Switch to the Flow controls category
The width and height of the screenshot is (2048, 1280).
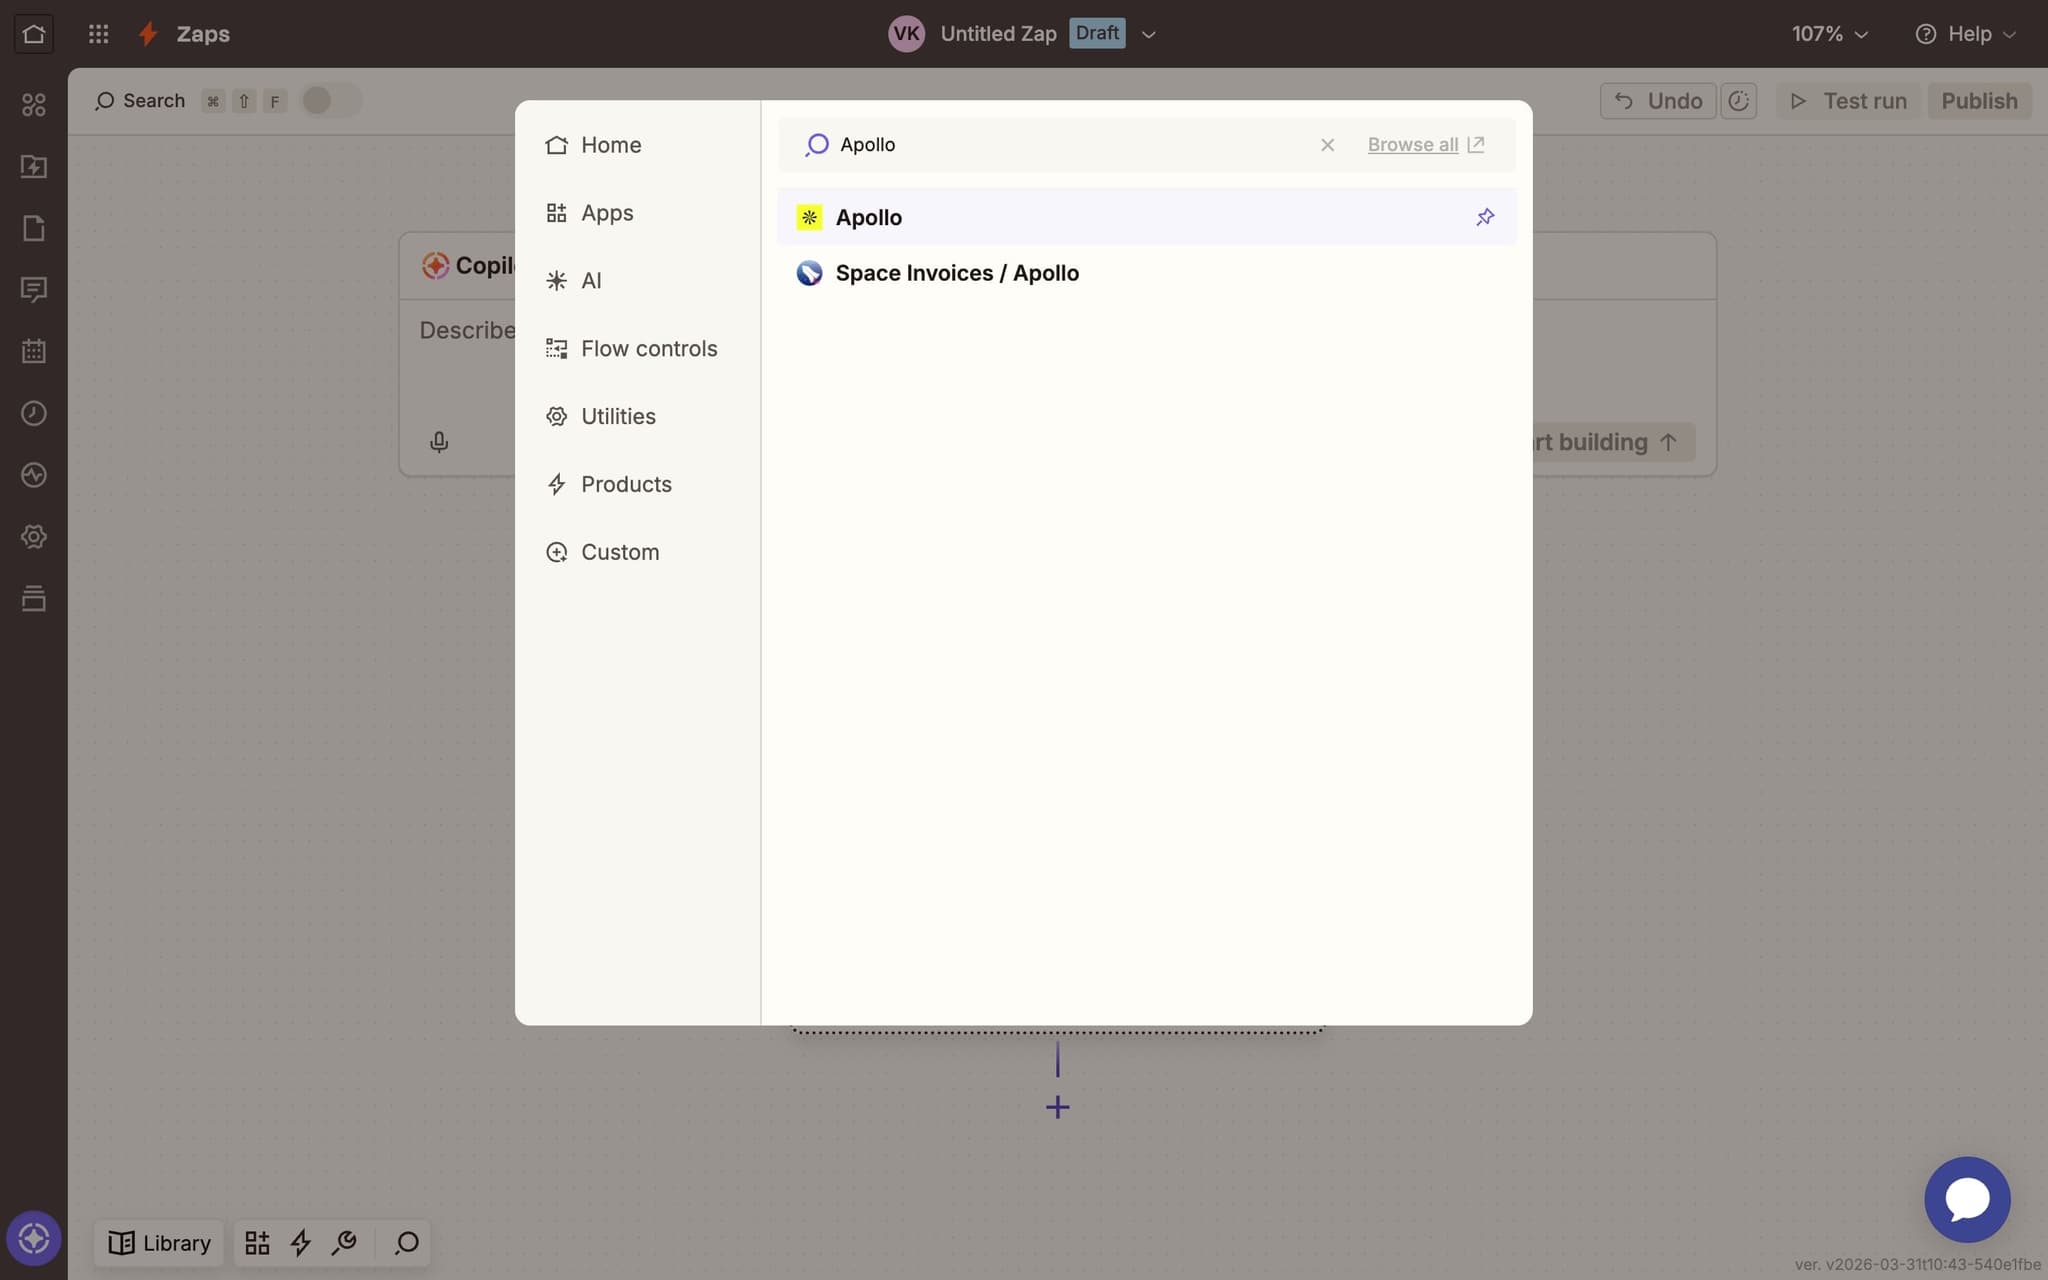(x=648, y=348)
